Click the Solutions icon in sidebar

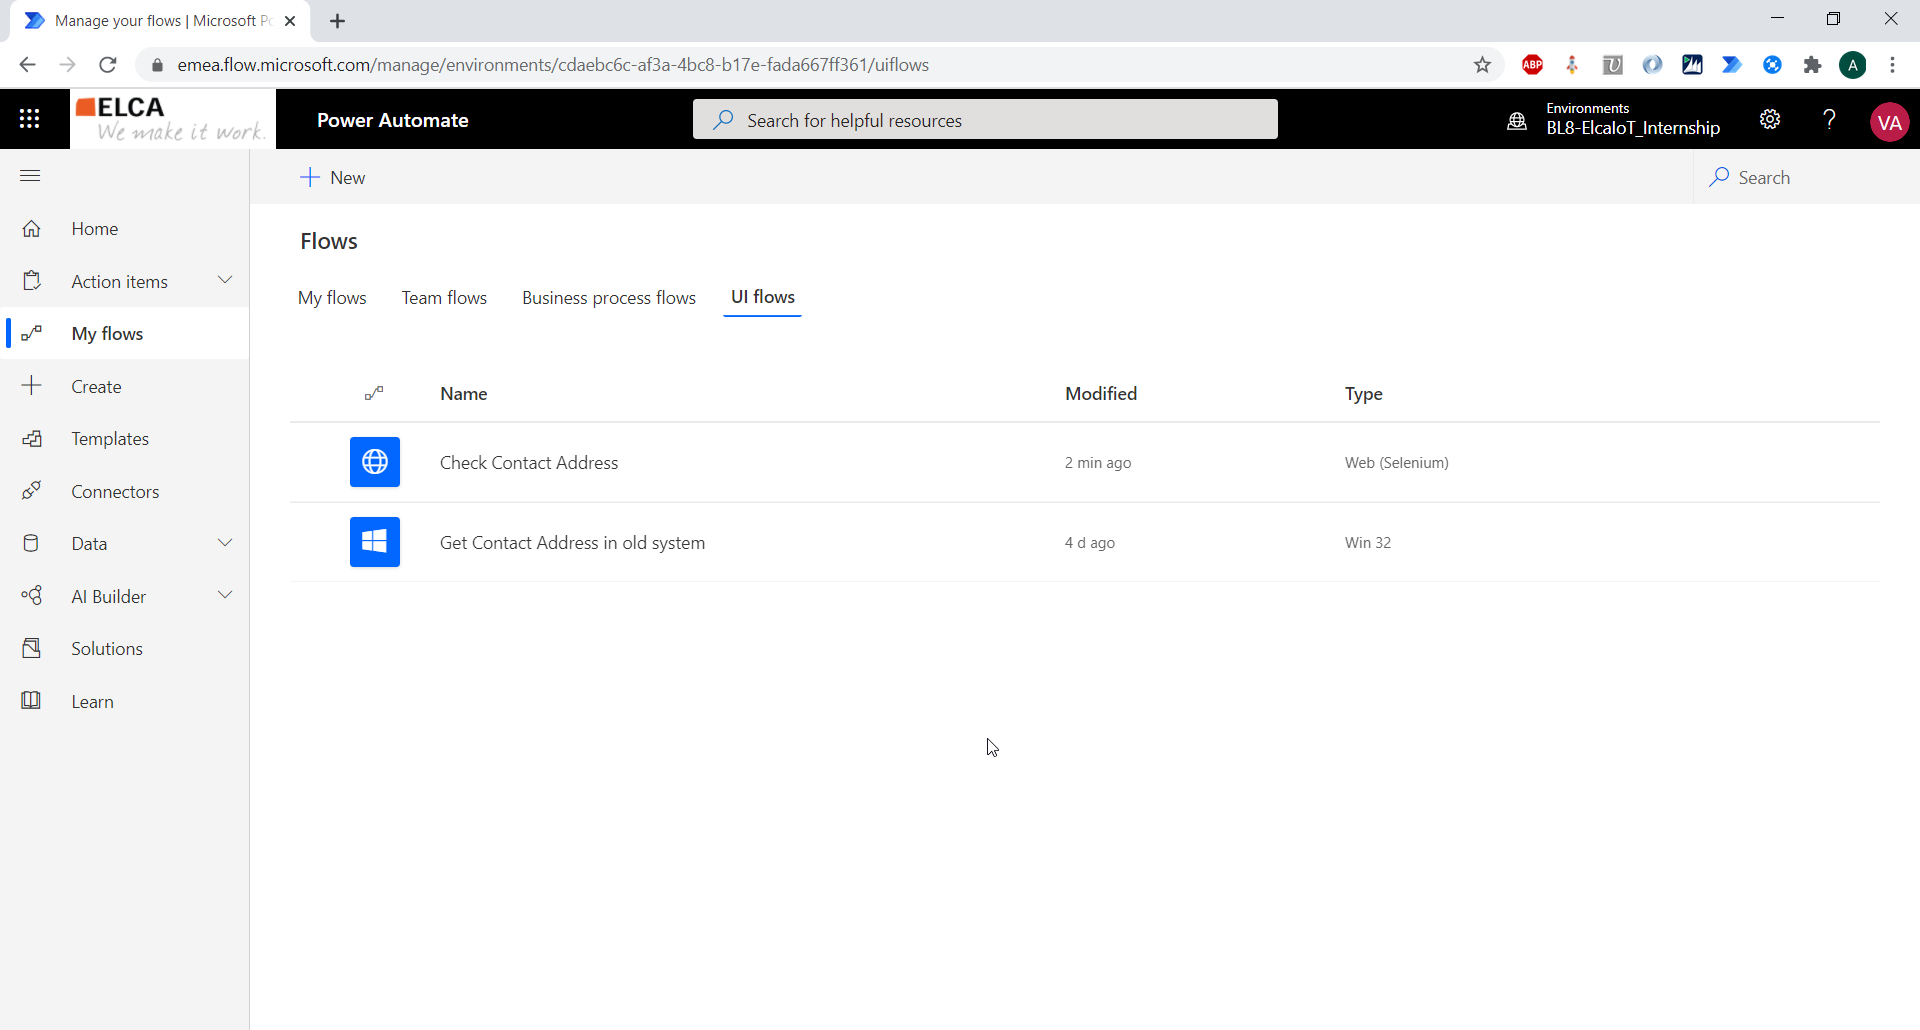[x=32, y=649]
